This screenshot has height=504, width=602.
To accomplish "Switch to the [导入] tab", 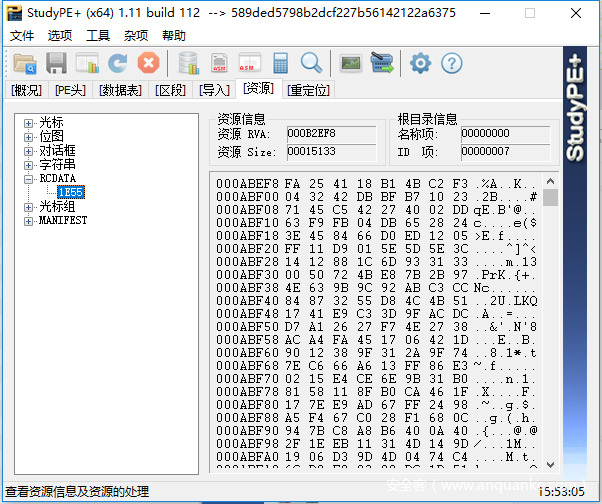I will tap(214, 90).
